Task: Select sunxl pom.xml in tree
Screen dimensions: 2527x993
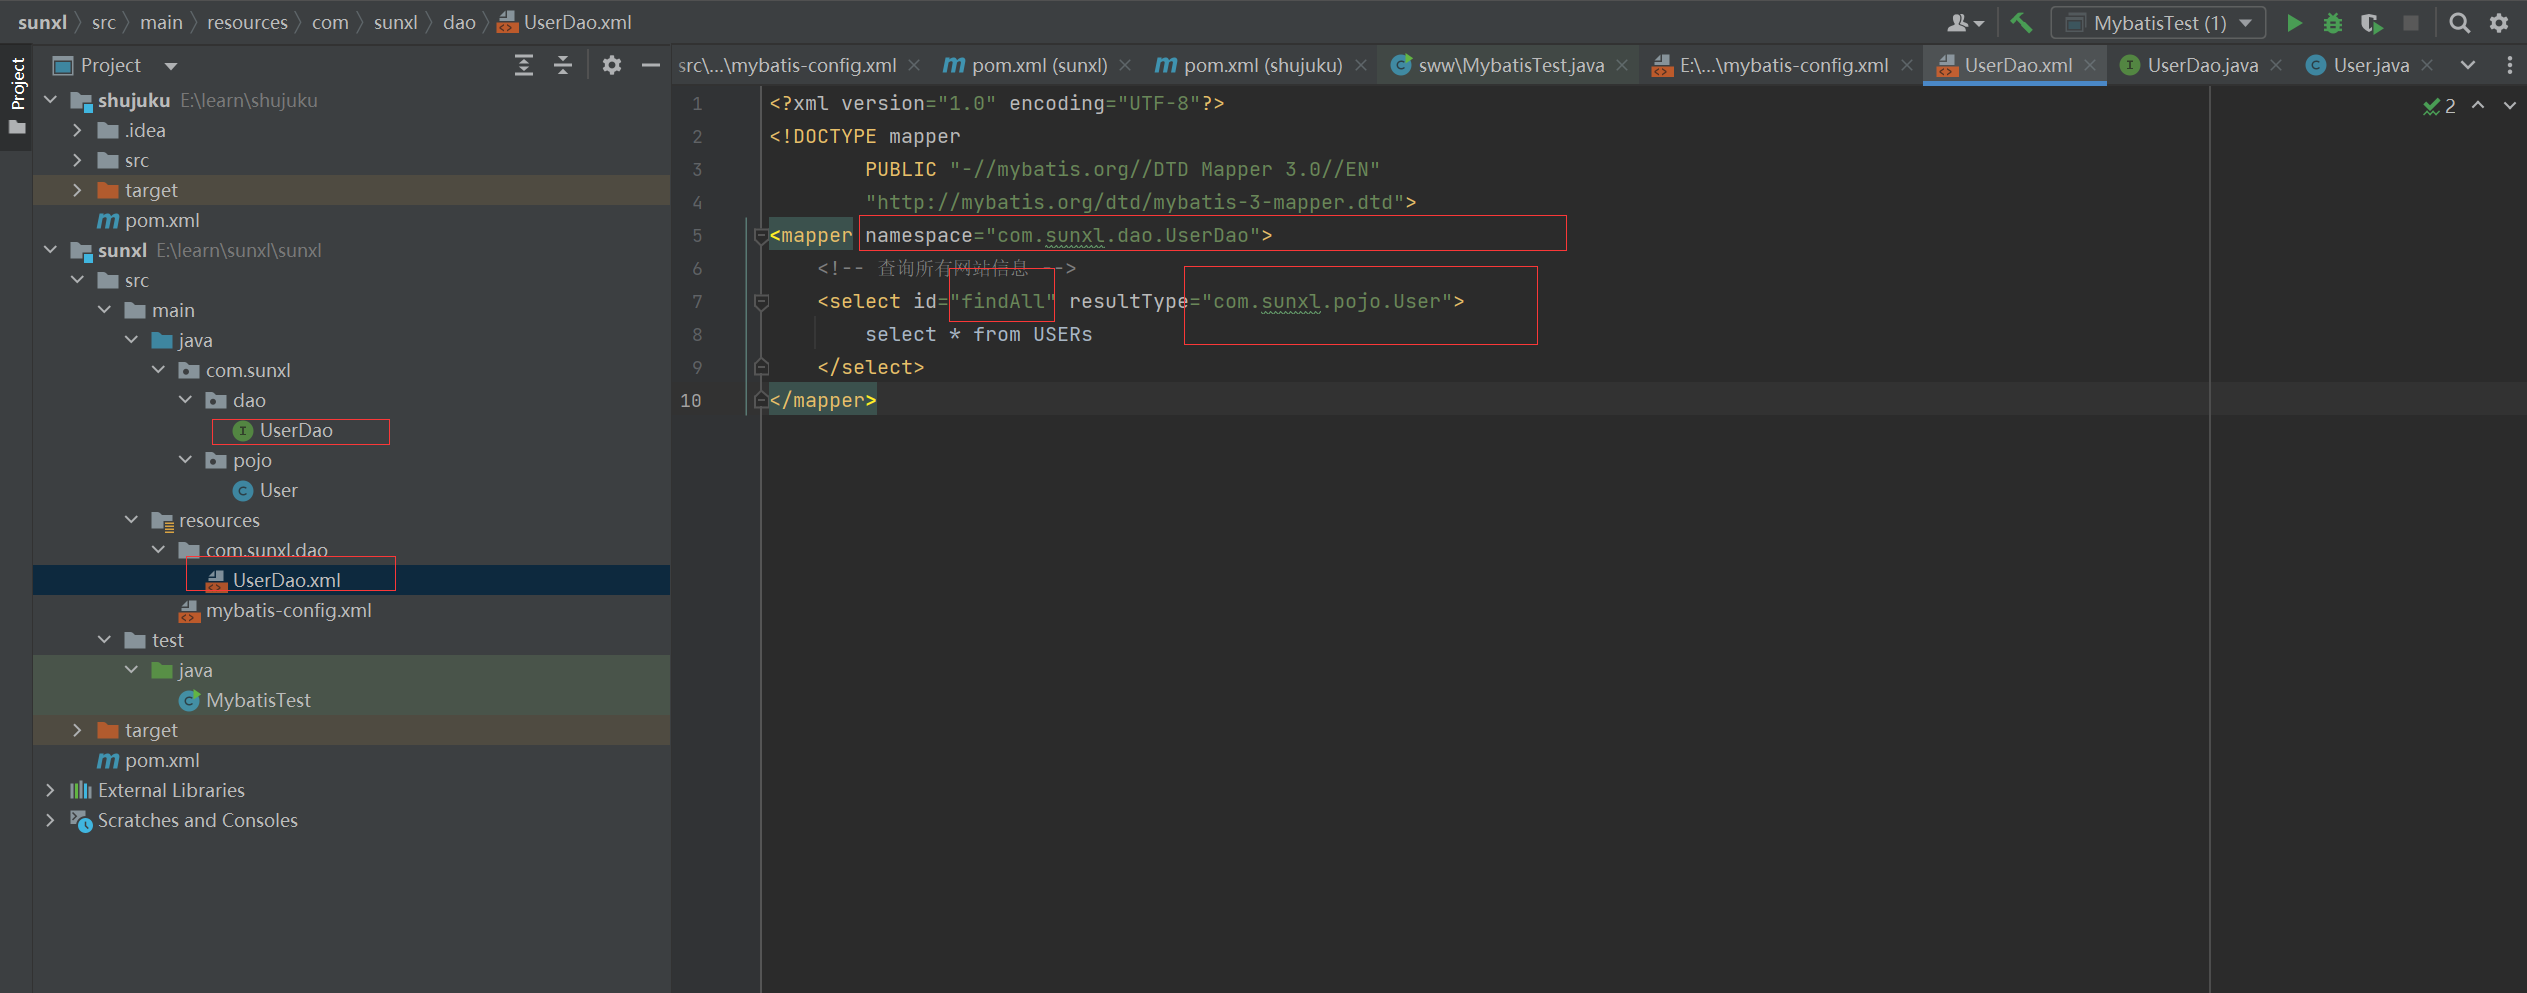Action: click(161, 761)
